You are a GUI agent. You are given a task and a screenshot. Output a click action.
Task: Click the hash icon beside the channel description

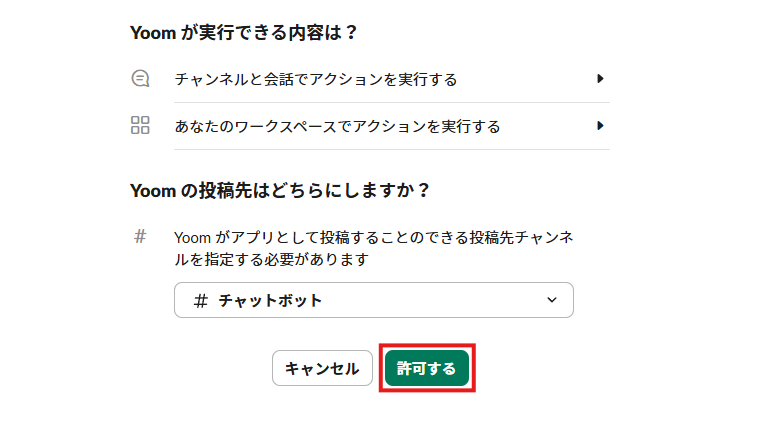pyautogui.click(x=140, y=237)
